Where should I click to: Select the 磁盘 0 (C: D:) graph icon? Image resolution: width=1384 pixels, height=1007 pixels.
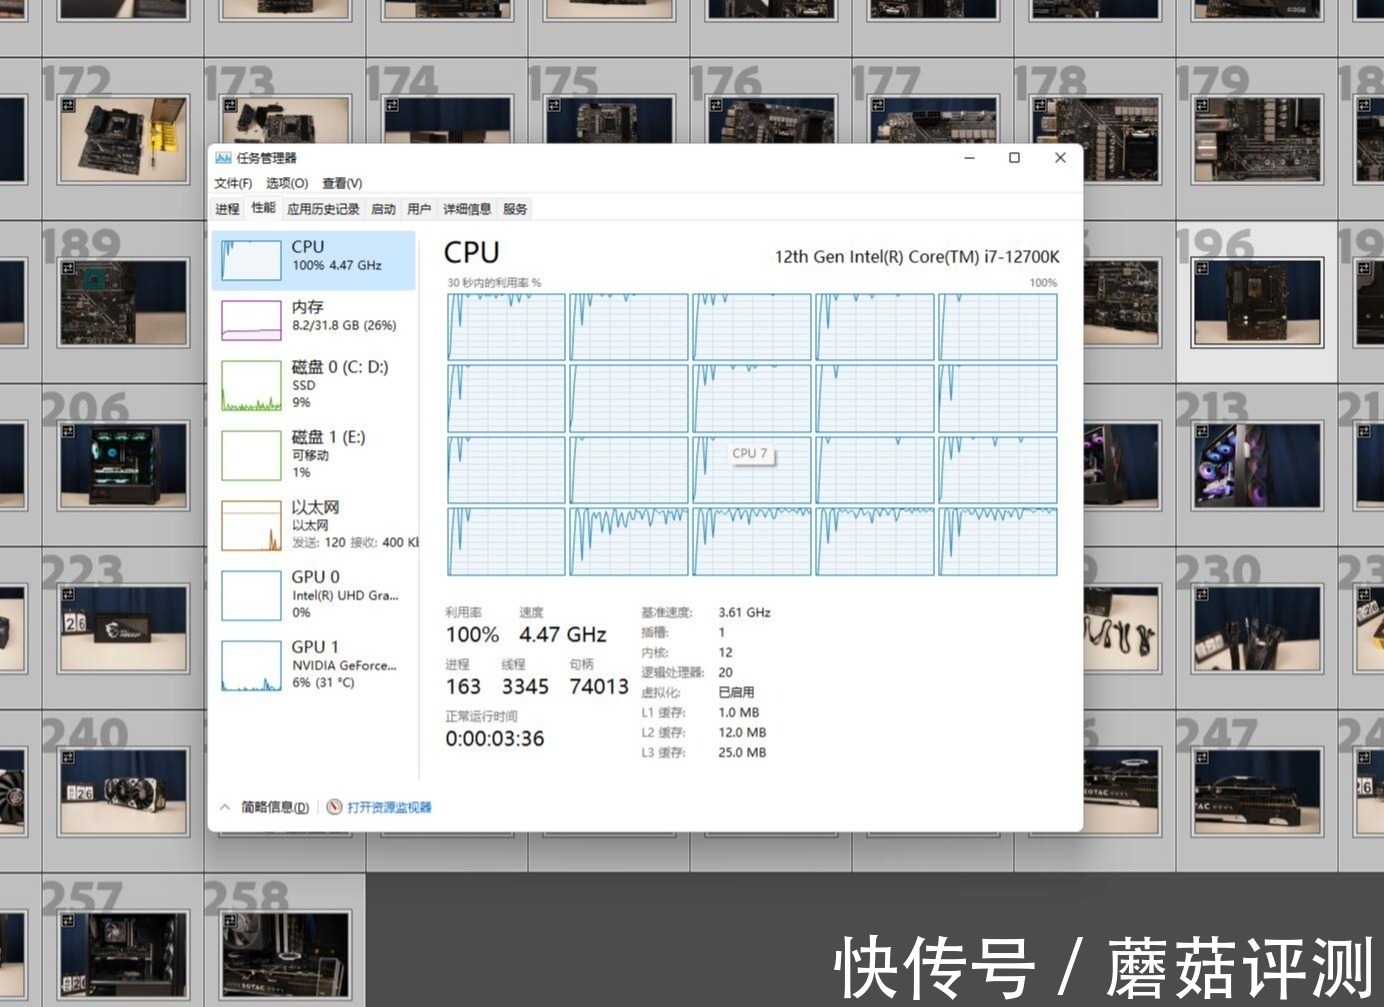pyautogui.click(x=251, y=386)
